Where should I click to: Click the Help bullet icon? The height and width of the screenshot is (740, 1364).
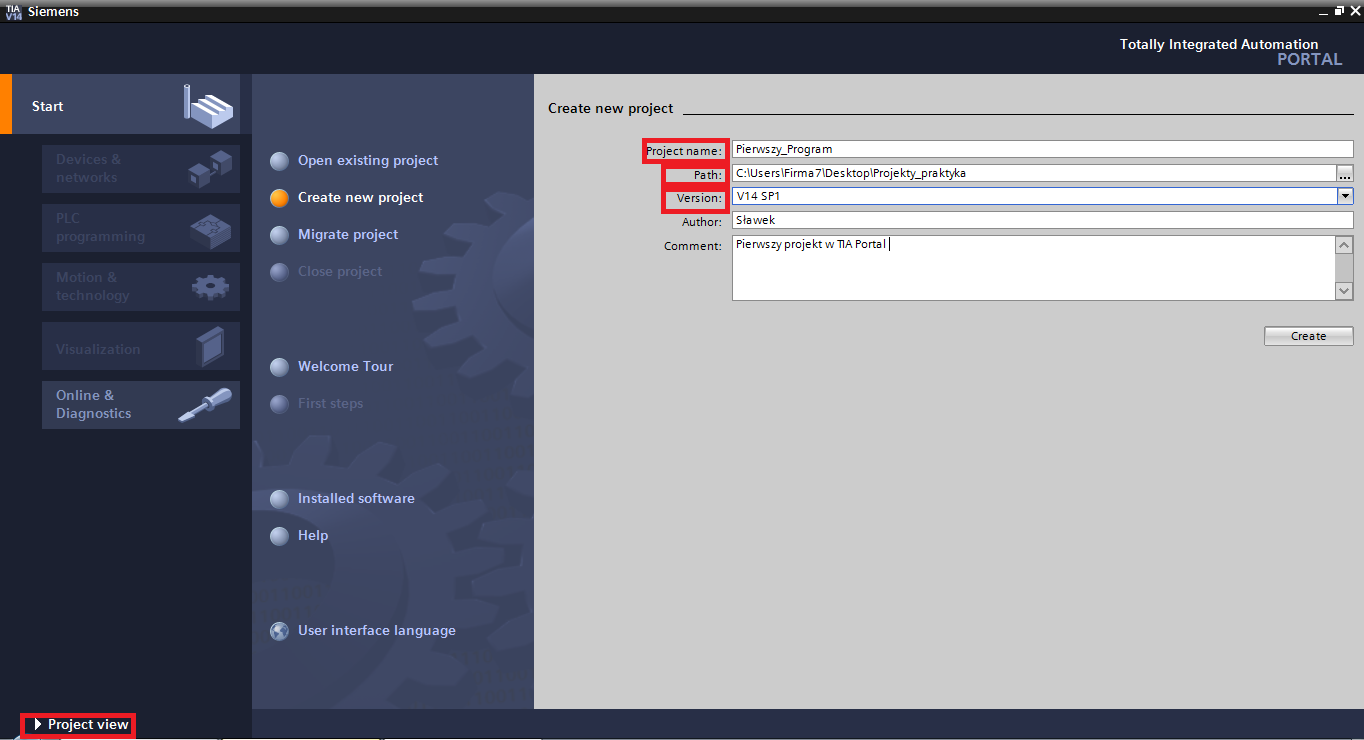tap(280, 536)
